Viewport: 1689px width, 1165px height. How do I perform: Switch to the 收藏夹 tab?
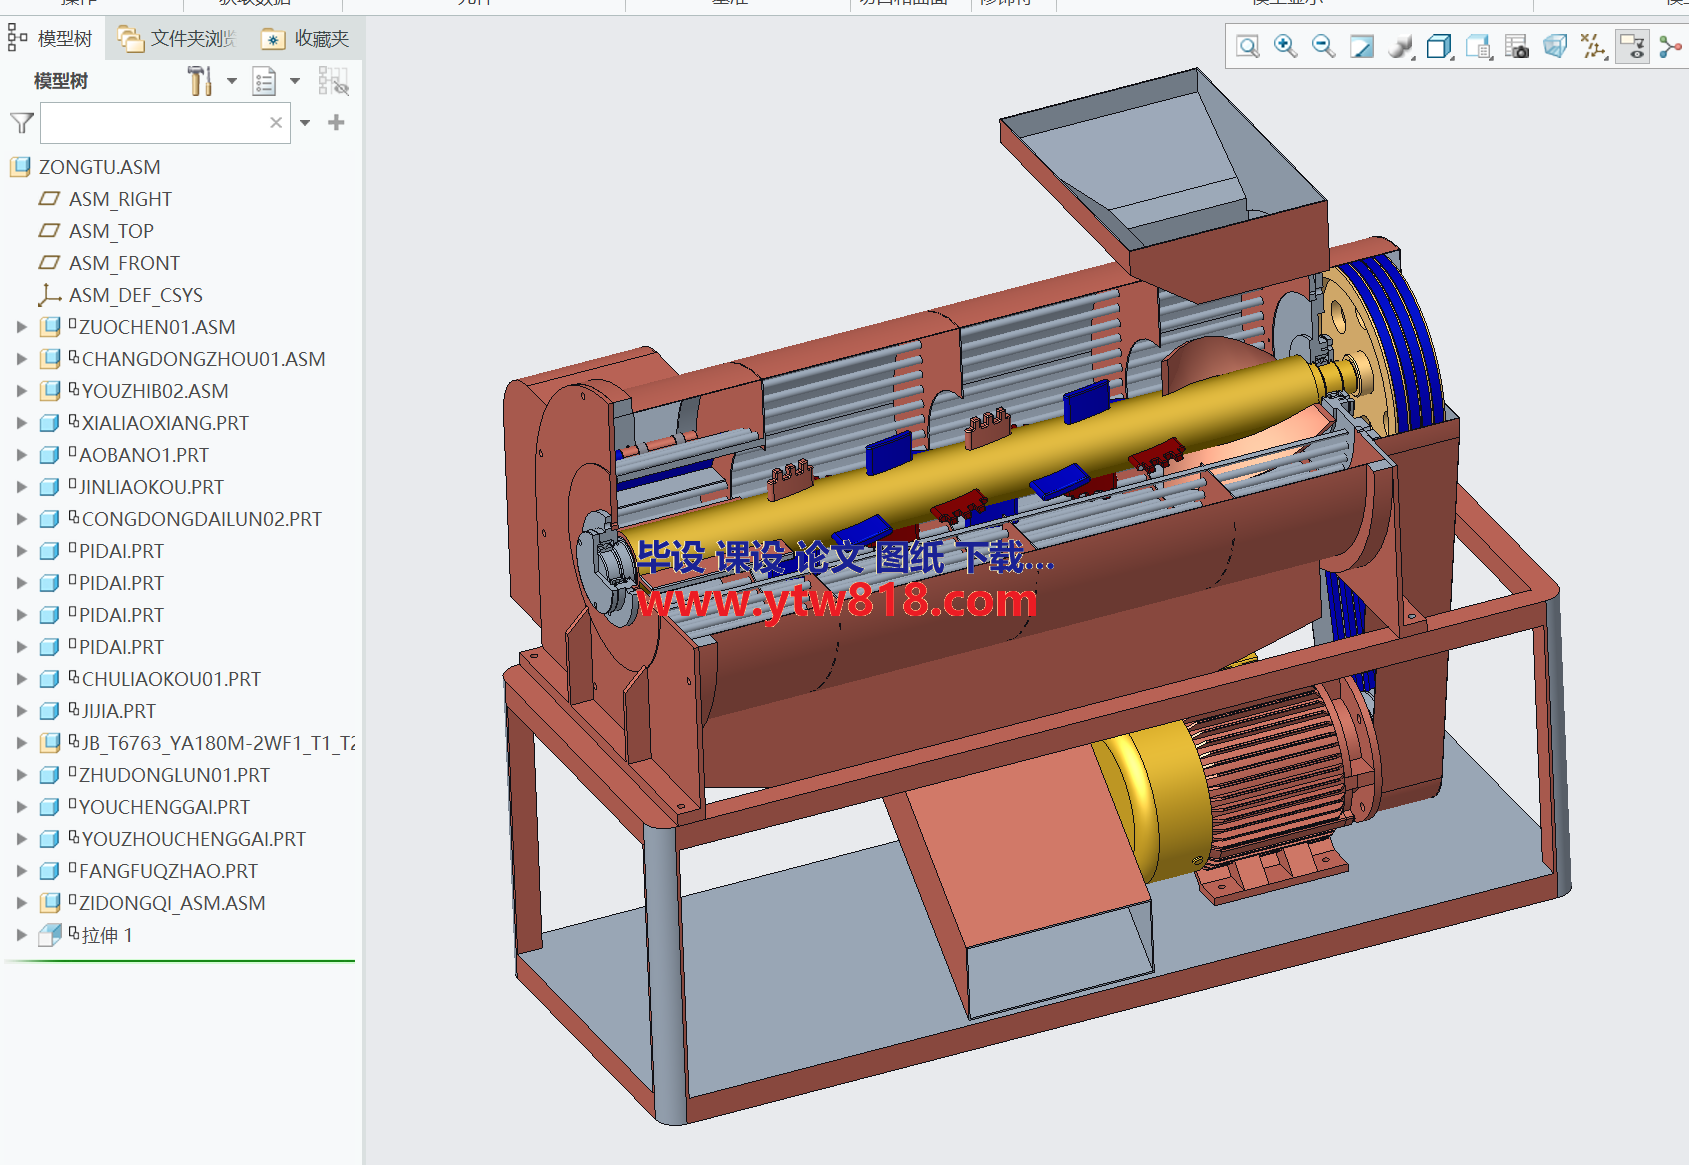305,38
